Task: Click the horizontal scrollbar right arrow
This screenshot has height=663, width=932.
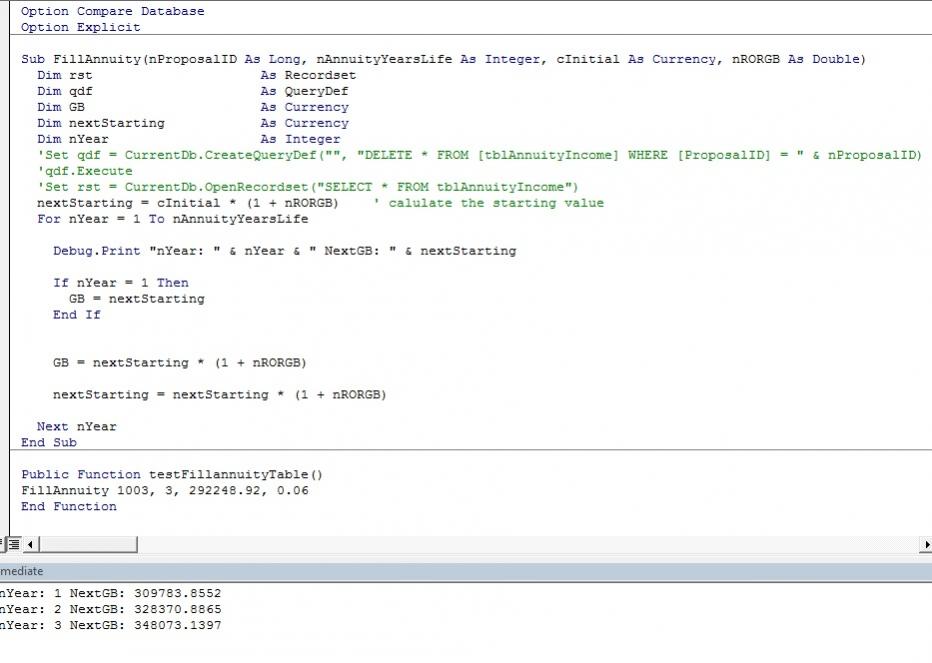Action: click(925, 543)
